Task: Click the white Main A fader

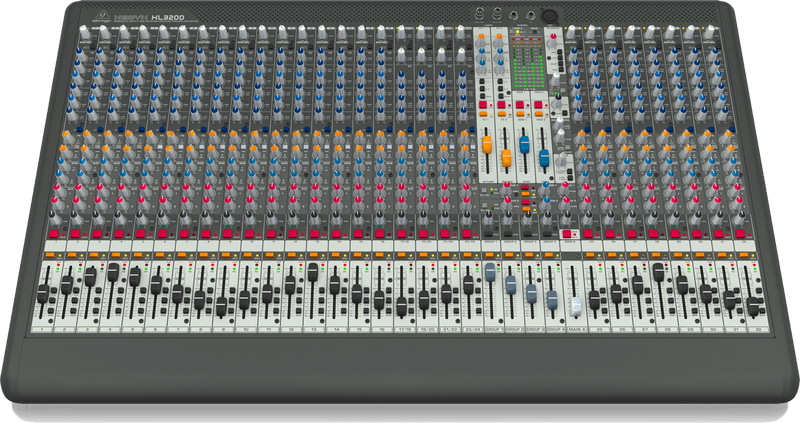Action: click(576, 307)
